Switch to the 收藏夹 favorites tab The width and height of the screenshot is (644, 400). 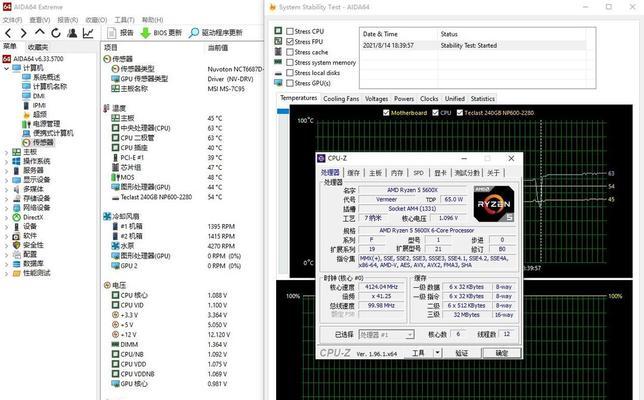click(38, 47)
